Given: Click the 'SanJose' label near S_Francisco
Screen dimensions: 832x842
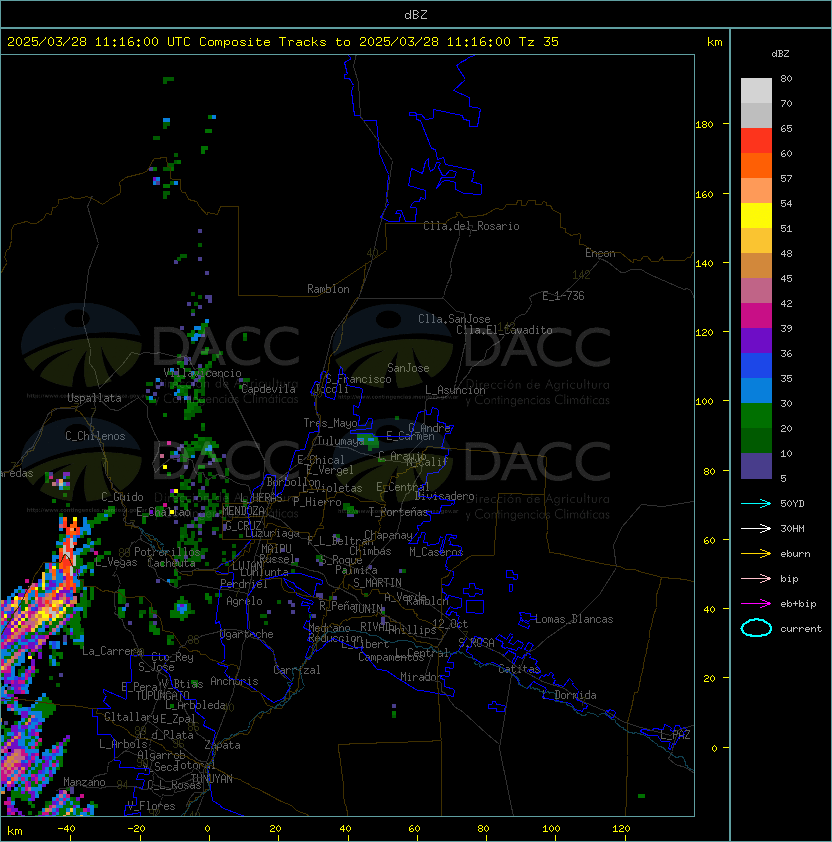Looking at the screenshot, I should (408, 368).
